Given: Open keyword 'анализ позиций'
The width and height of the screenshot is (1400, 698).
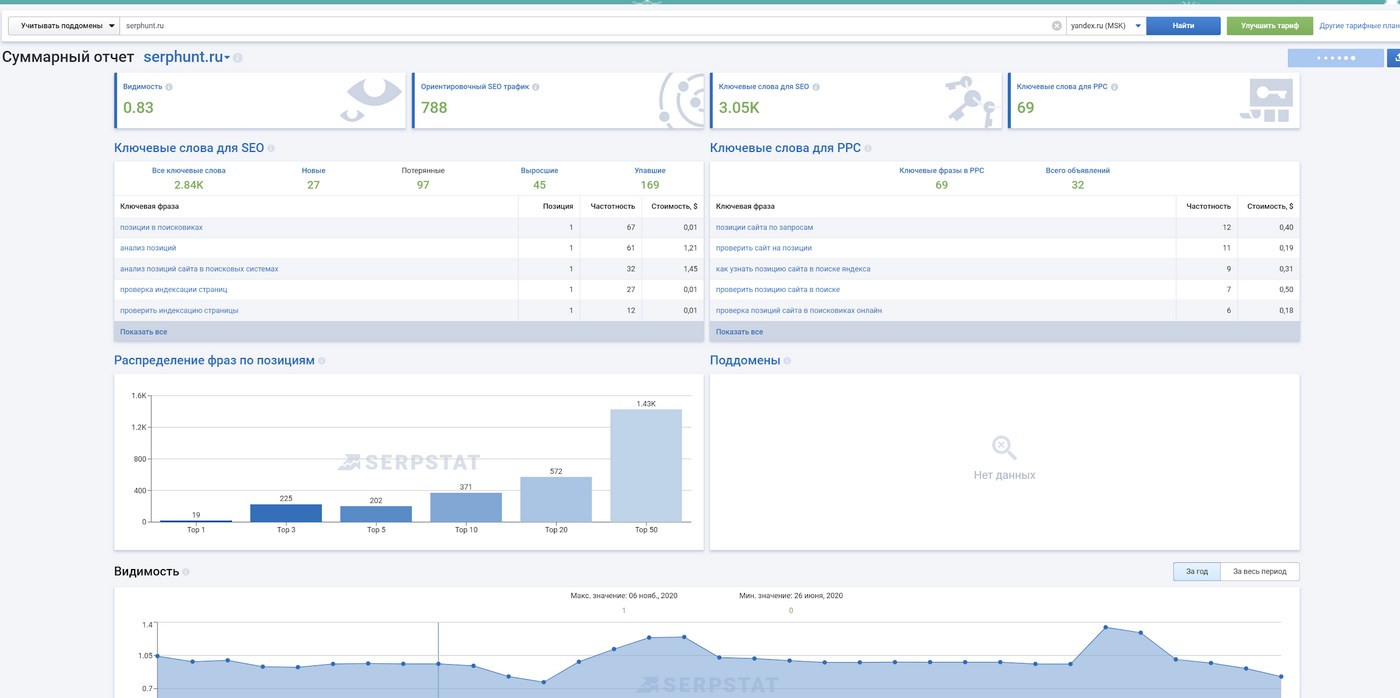Looking at the screenshot, I should coord(148,248).
